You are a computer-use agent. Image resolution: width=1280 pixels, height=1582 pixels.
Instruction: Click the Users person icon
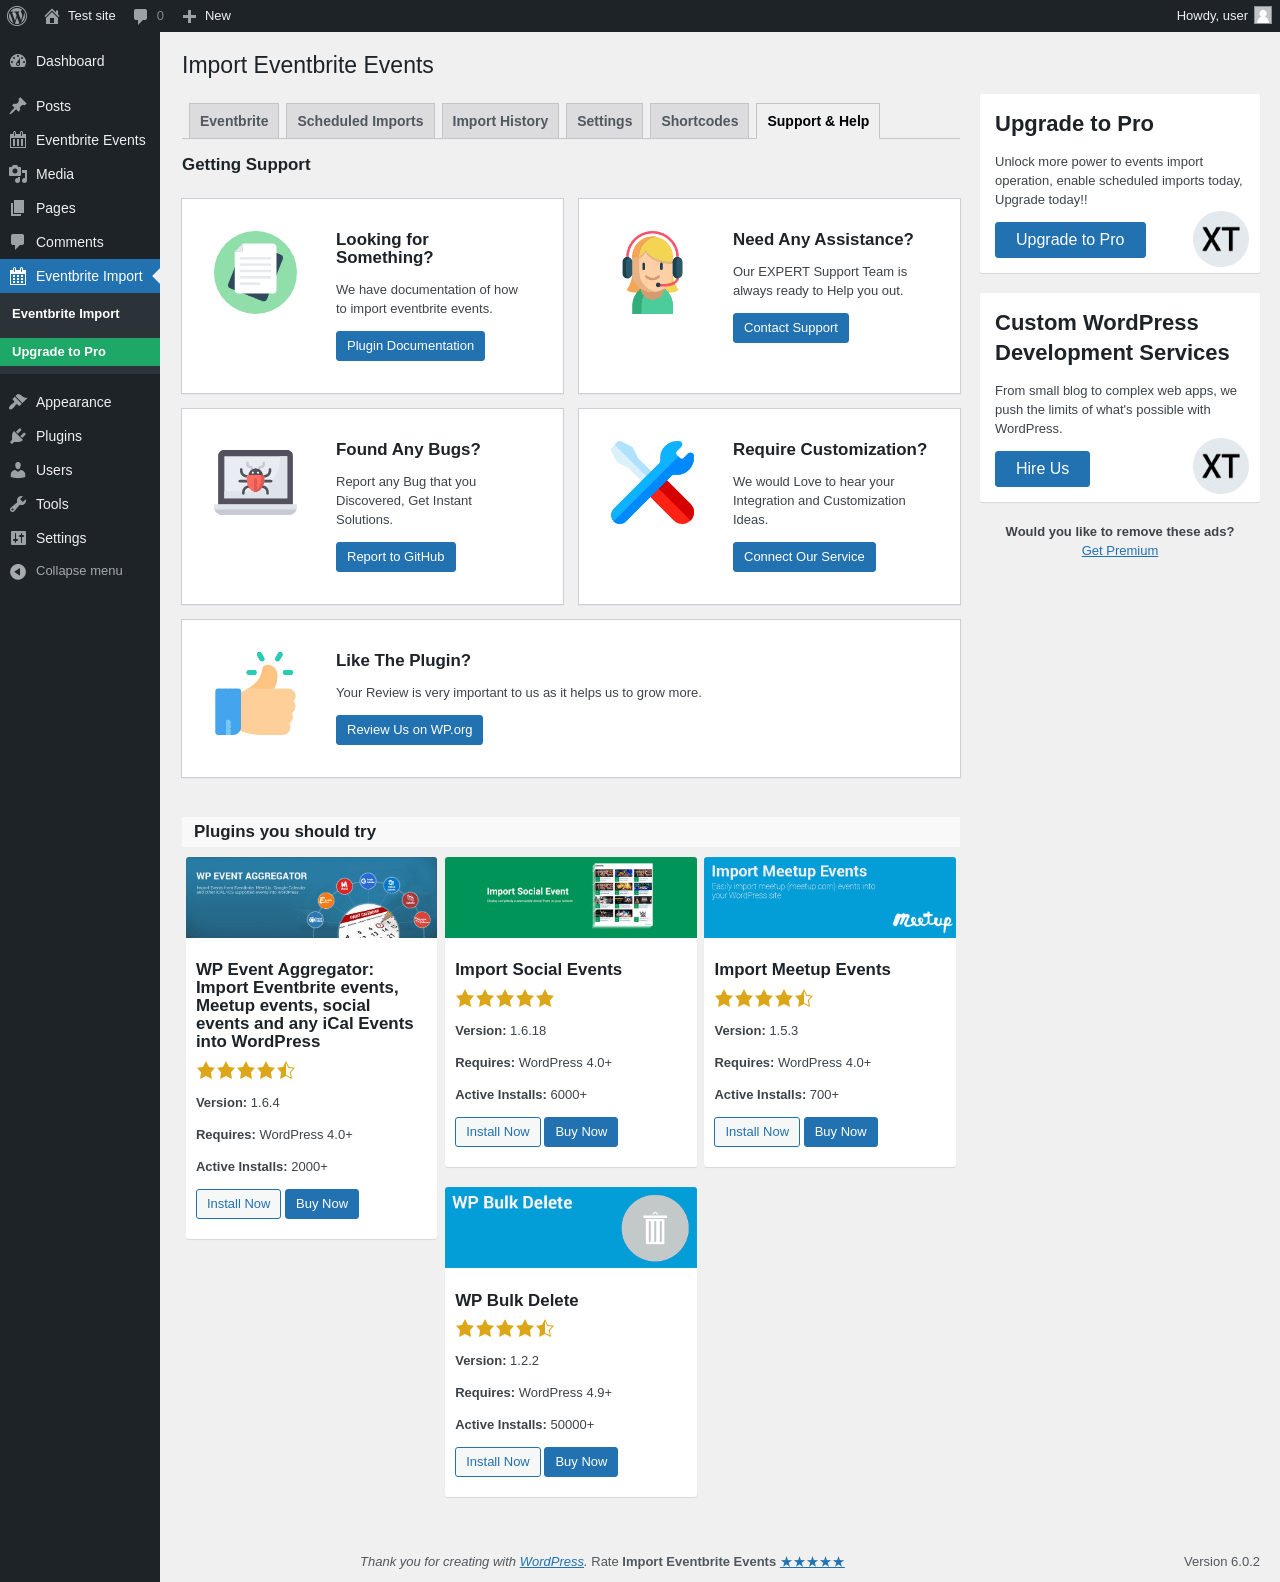[18, 470]
